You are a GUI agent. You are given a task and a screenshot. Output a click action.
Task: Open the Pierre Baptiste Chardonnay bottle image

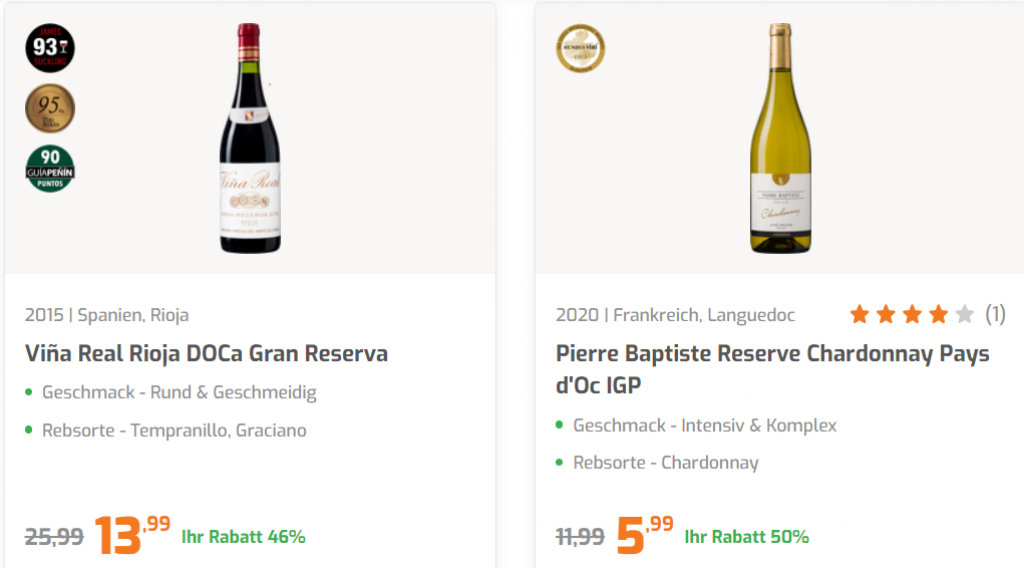pyautogui.click(x=781, y=138)
